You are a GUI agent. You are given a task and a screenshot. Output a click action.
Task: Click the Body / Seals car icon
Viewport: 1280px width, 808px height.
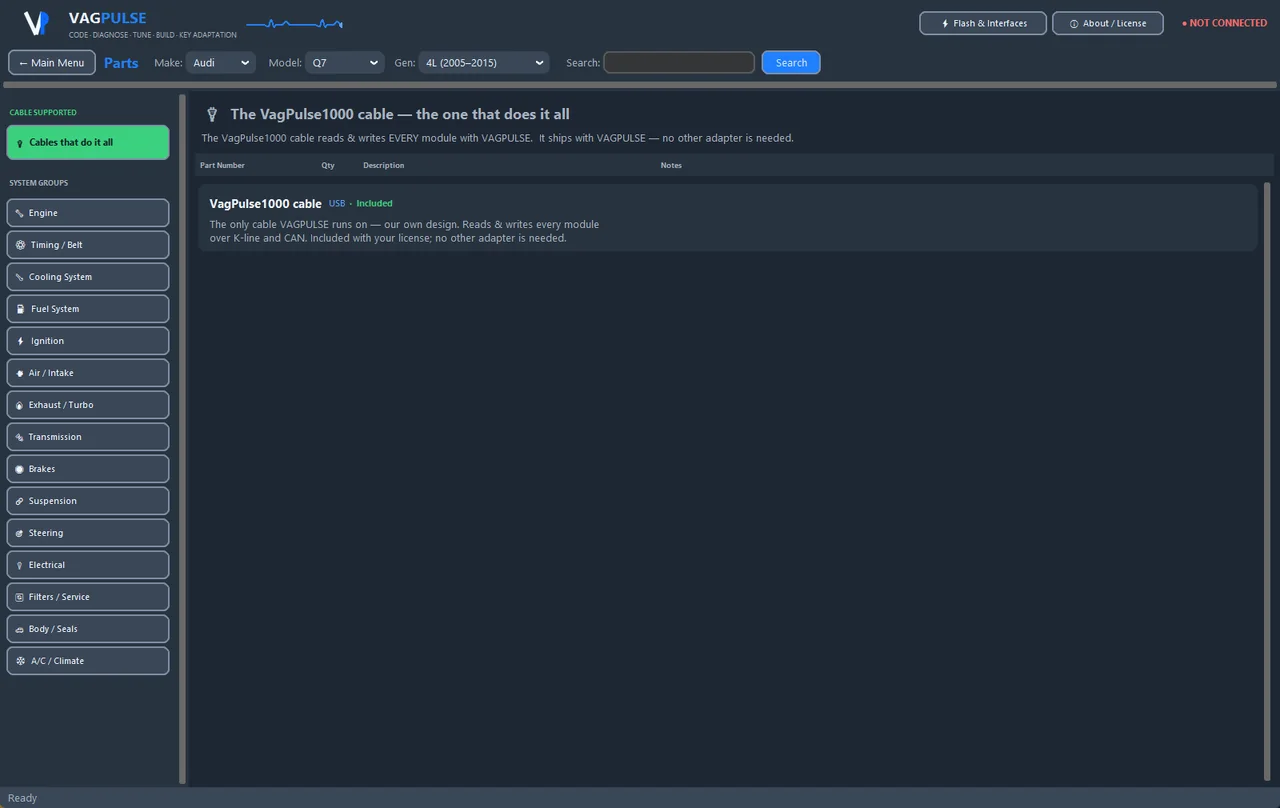(x=20, y=629)
